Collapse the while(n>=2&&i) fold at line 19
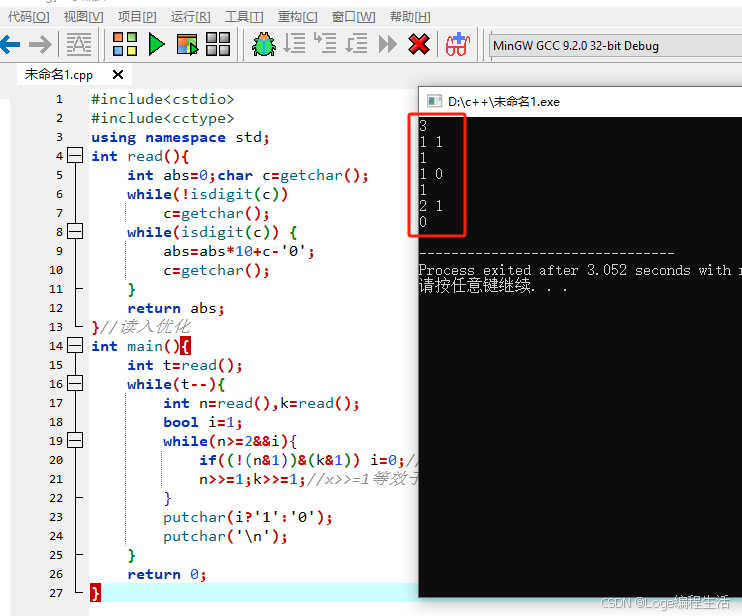 (x=75, y=440)
